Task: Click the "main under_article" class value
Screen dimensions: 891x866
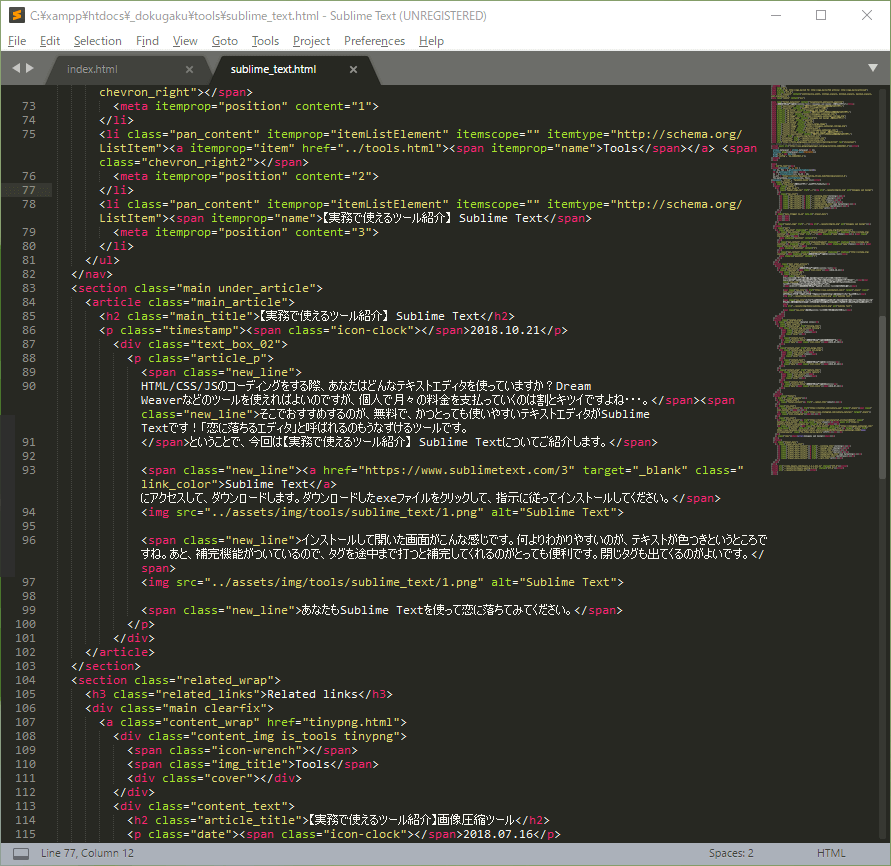Action: (x=249, y=288)
